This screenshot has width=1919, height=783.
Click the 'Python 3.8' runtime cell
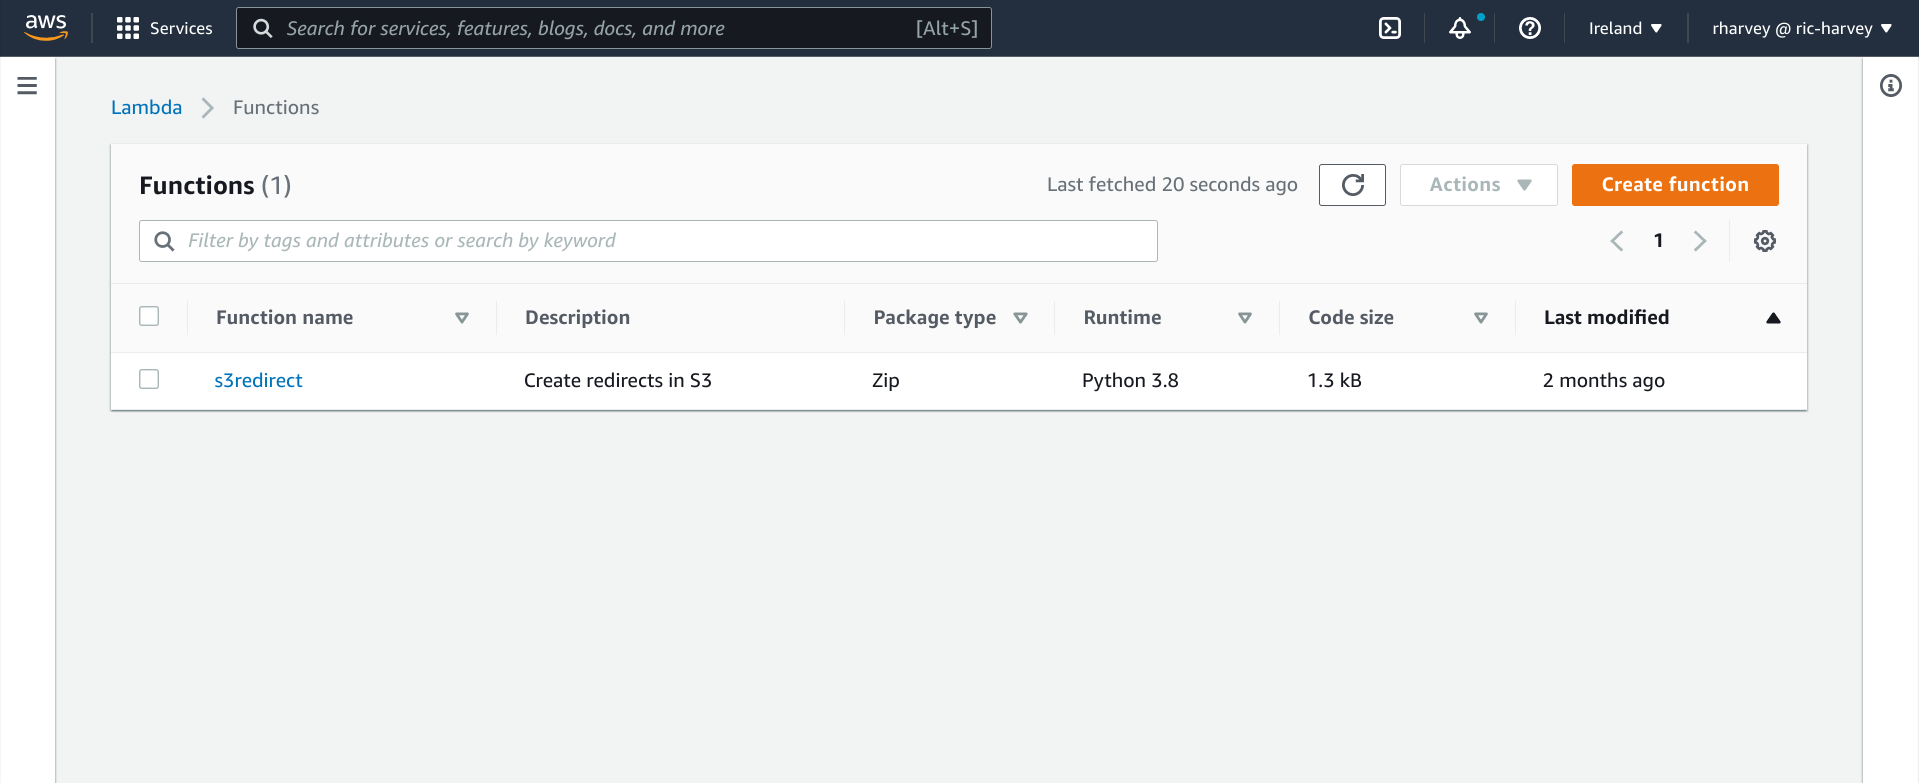point(1130,380)
